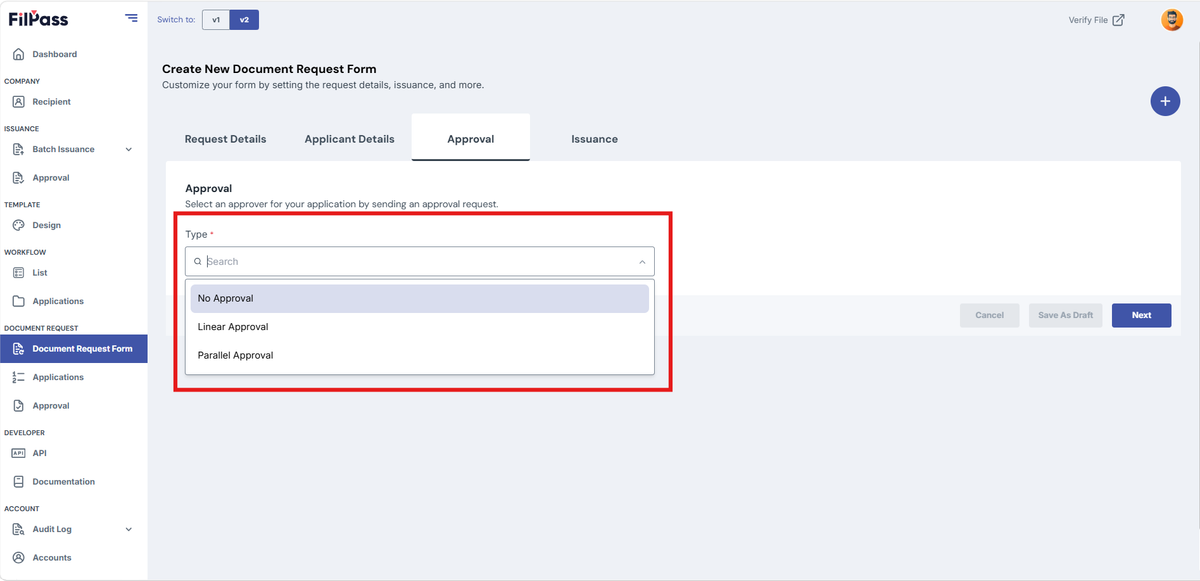Click the Dashboard home icon
This screenshot has height=581, width=1200.
(x=18, y=54)
